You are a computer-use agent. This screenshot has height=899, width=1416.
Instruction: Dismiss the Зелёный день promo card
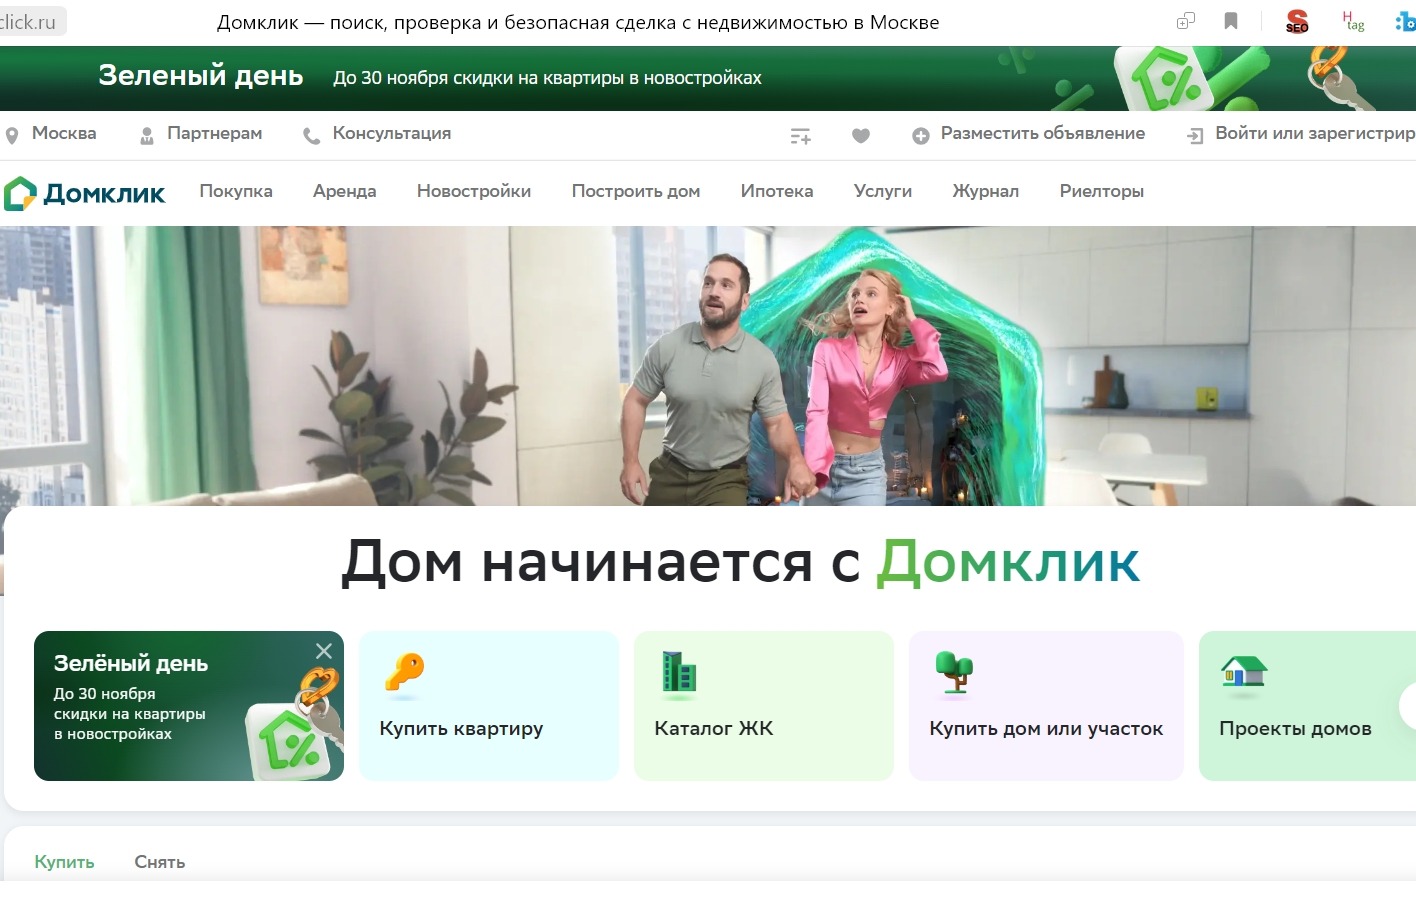[x=323, y=651]
